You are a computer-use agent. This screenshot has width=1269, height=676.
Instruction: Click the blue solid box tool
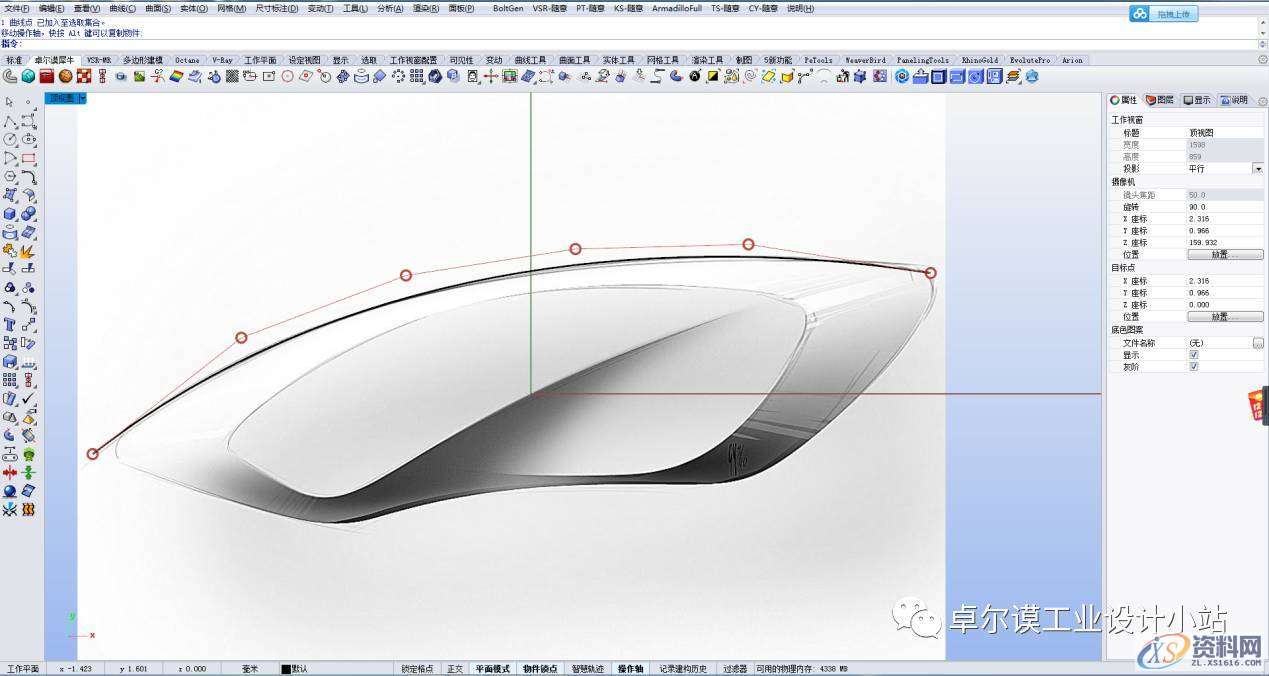coord(10,214)
